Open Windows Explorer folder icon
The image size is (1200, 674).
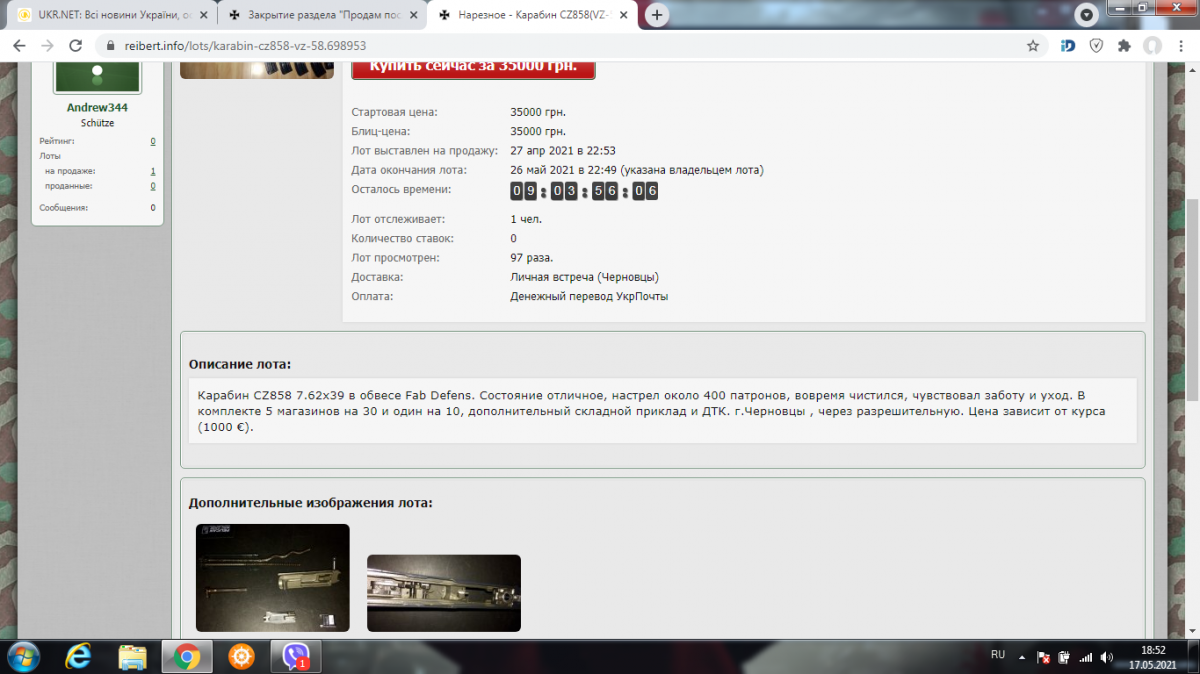click(133, 657)
